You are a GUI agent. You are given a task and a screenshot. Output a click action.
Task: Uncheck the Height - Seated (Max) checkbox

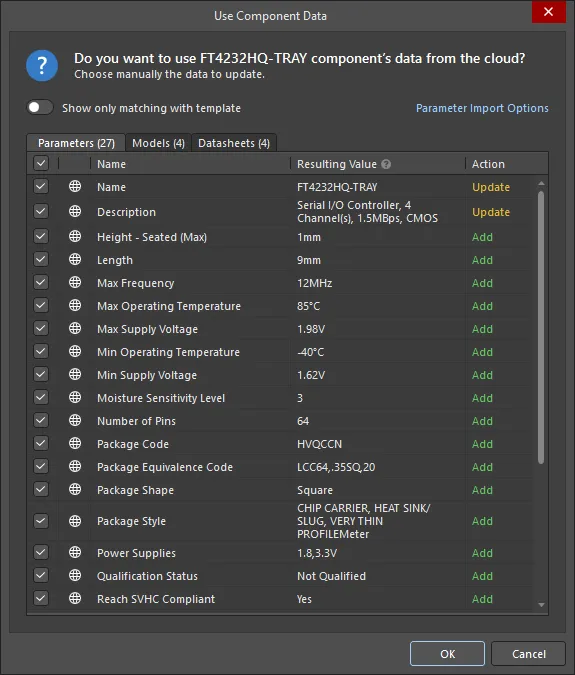pos(41,236)
